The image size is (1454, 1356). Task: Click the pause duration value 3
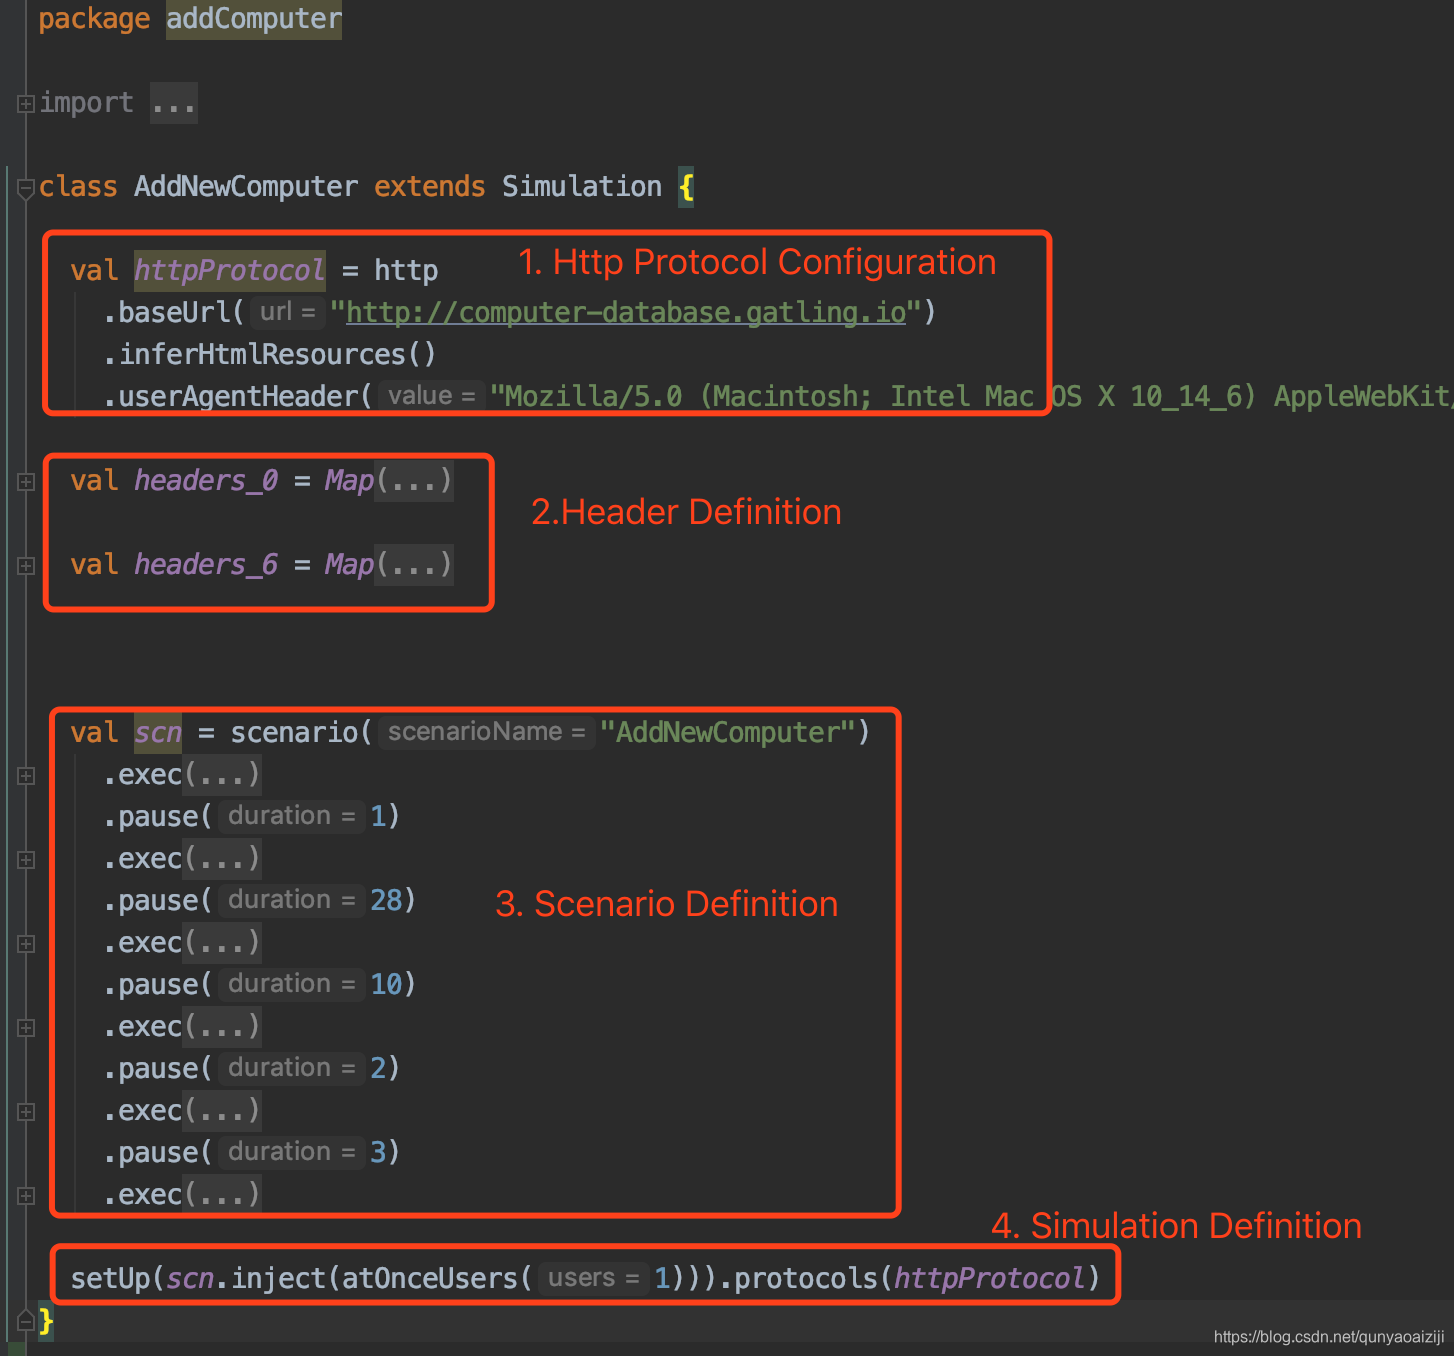tap(378, 1153)
